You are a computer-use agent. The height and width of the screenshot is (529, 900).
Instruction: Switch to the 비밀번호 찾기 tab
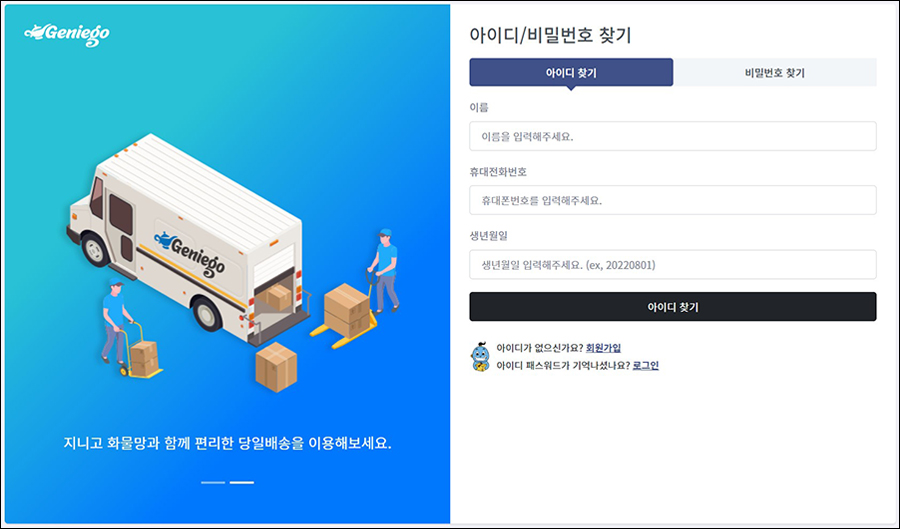coord(775,73)
